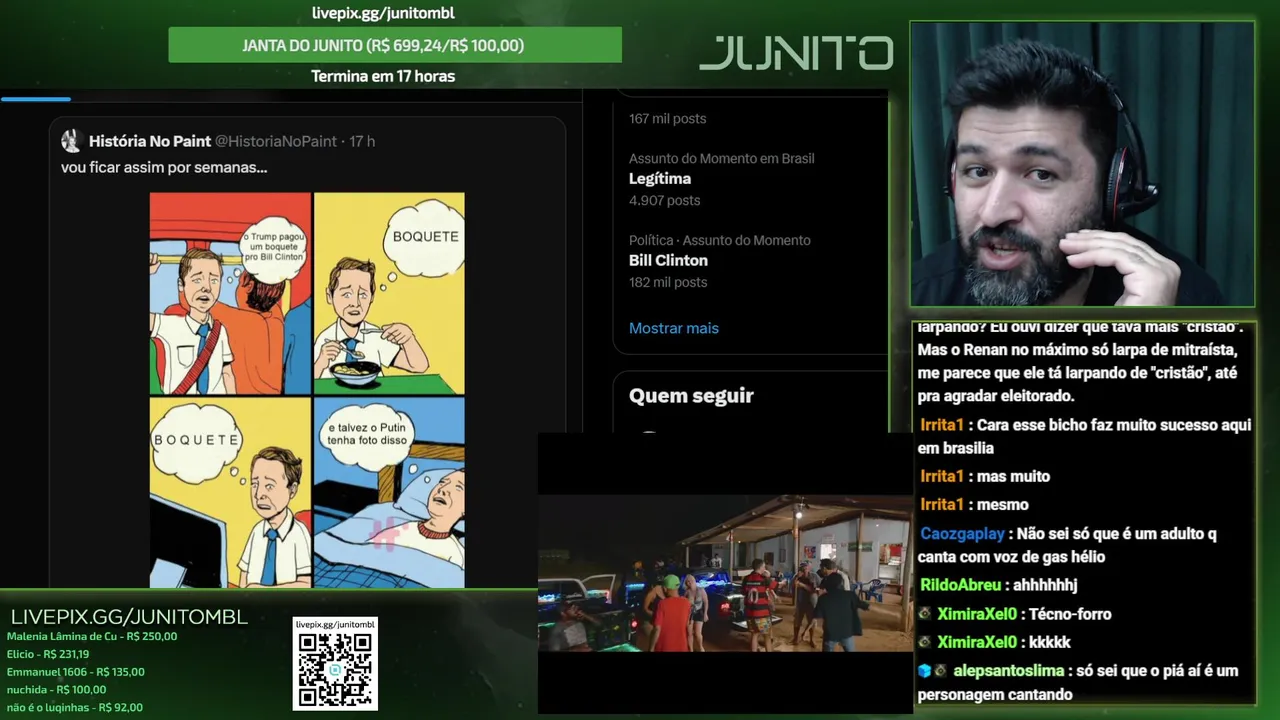
Task: Click the 'Quem seguir' heading
Action: pyautogui.click(x=691, y=396)
